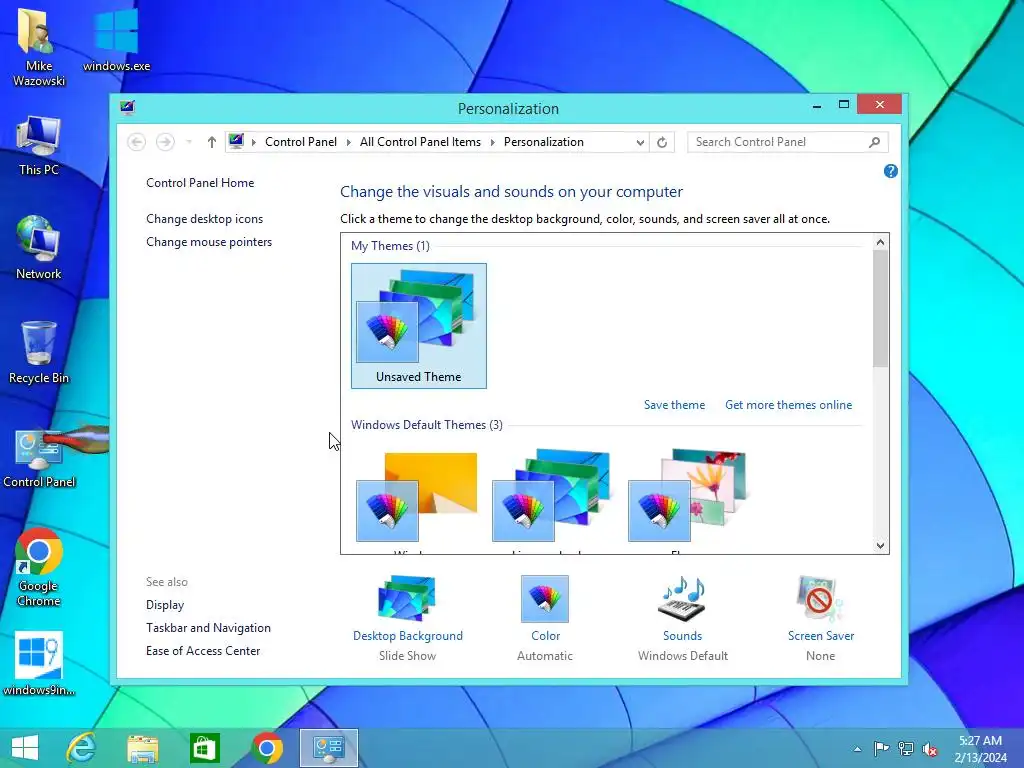Screen dimensions: 1024x768
Task: Click Change mouse pointers link
Action: pyautogui.click(x=209, y=242)
